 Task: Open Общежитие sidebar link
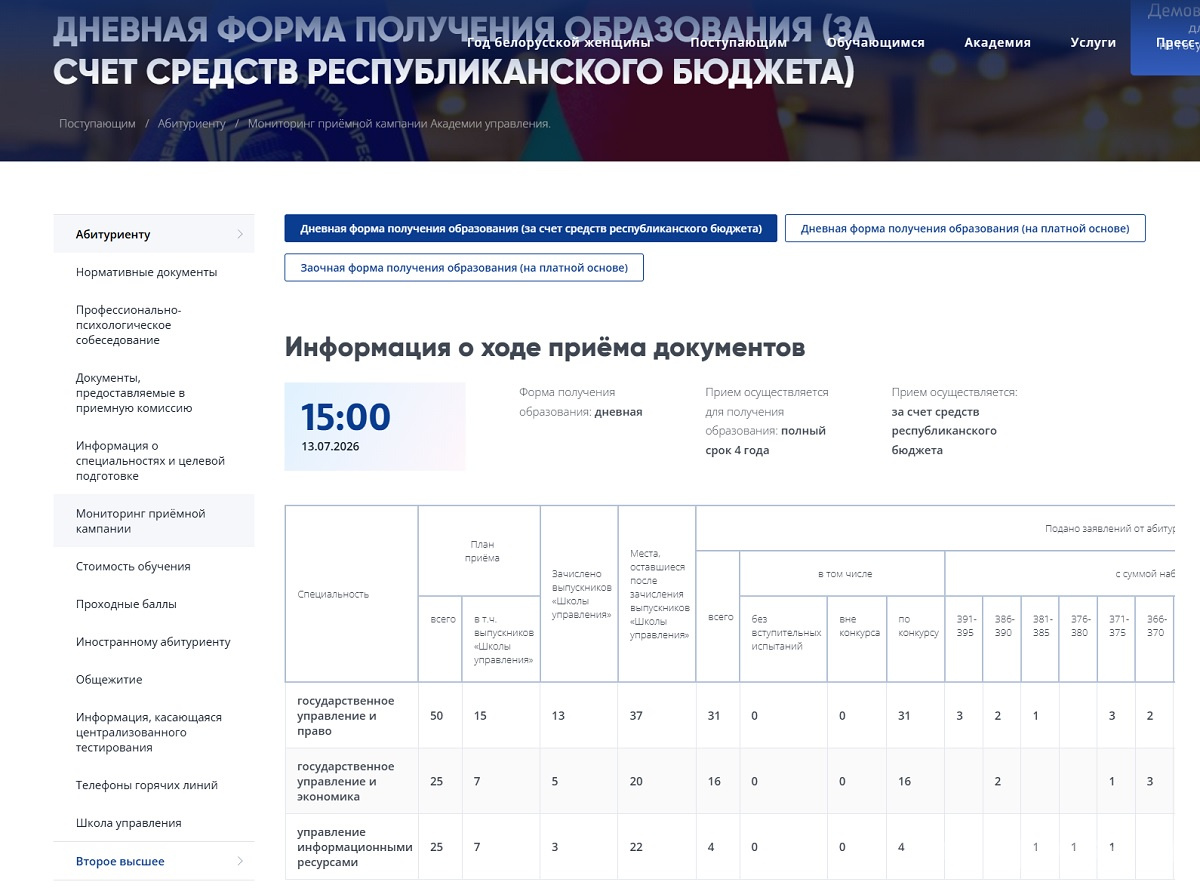[109, 679]
